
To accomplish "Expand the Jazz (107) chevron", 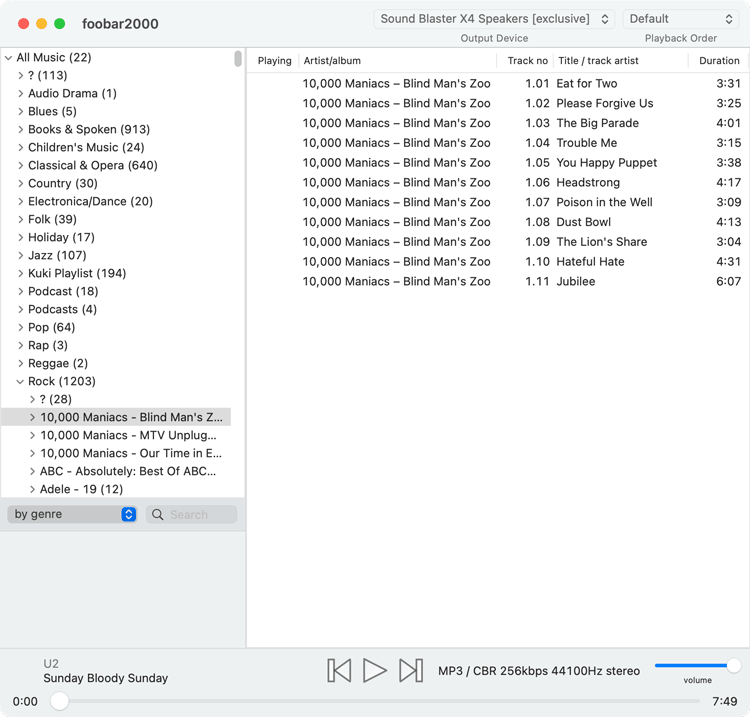I will [x=21, y=255].
